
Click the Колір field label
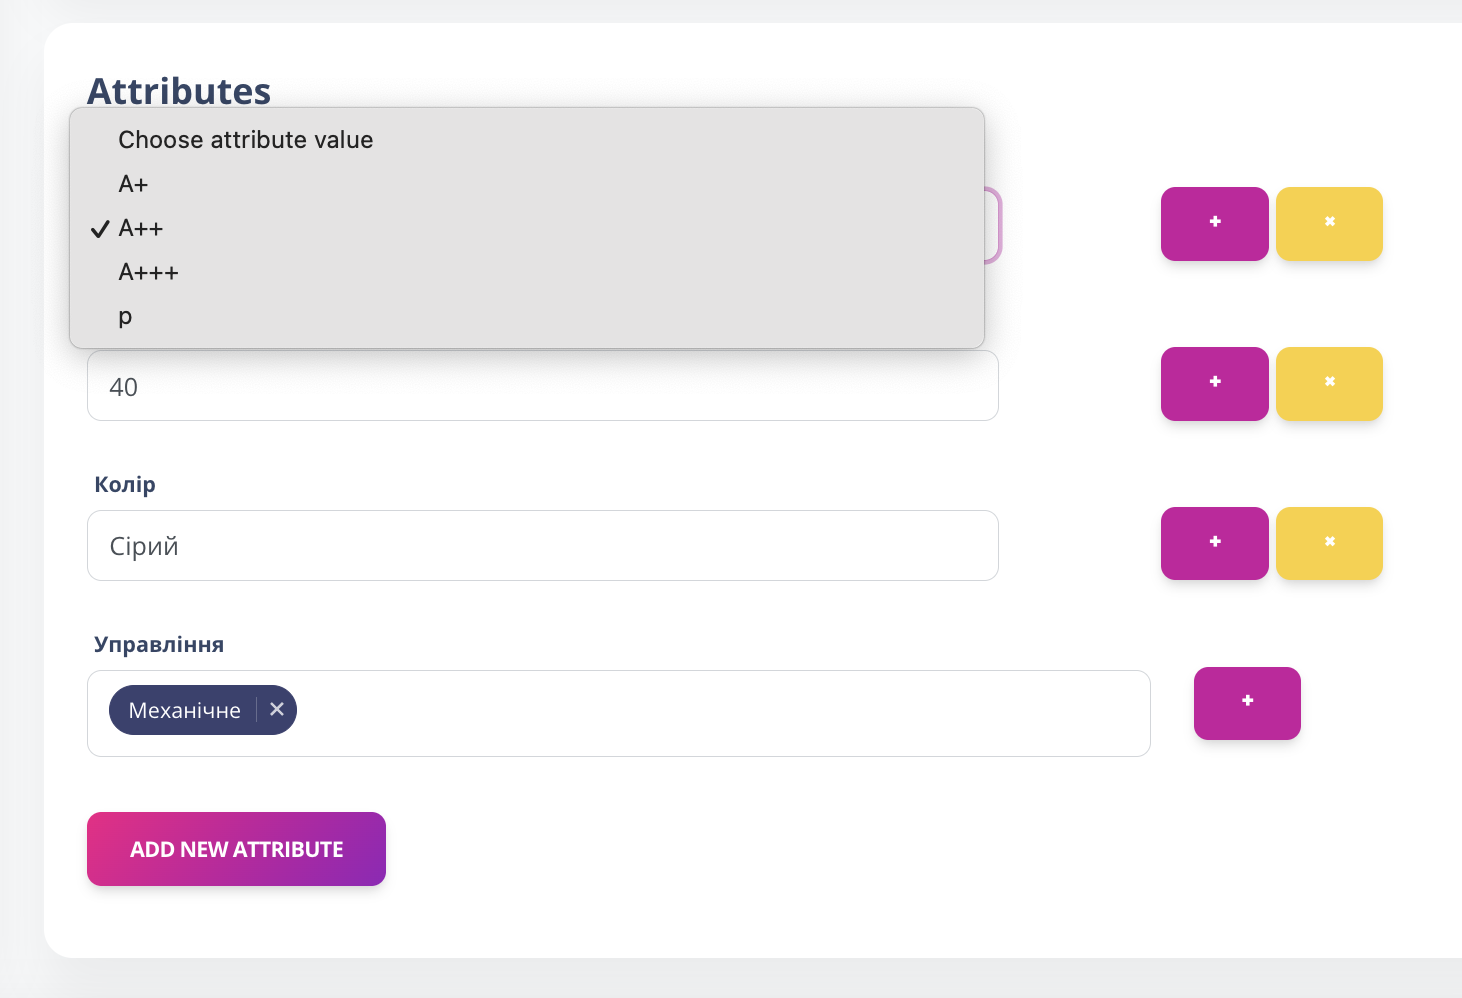coord(125,485)
